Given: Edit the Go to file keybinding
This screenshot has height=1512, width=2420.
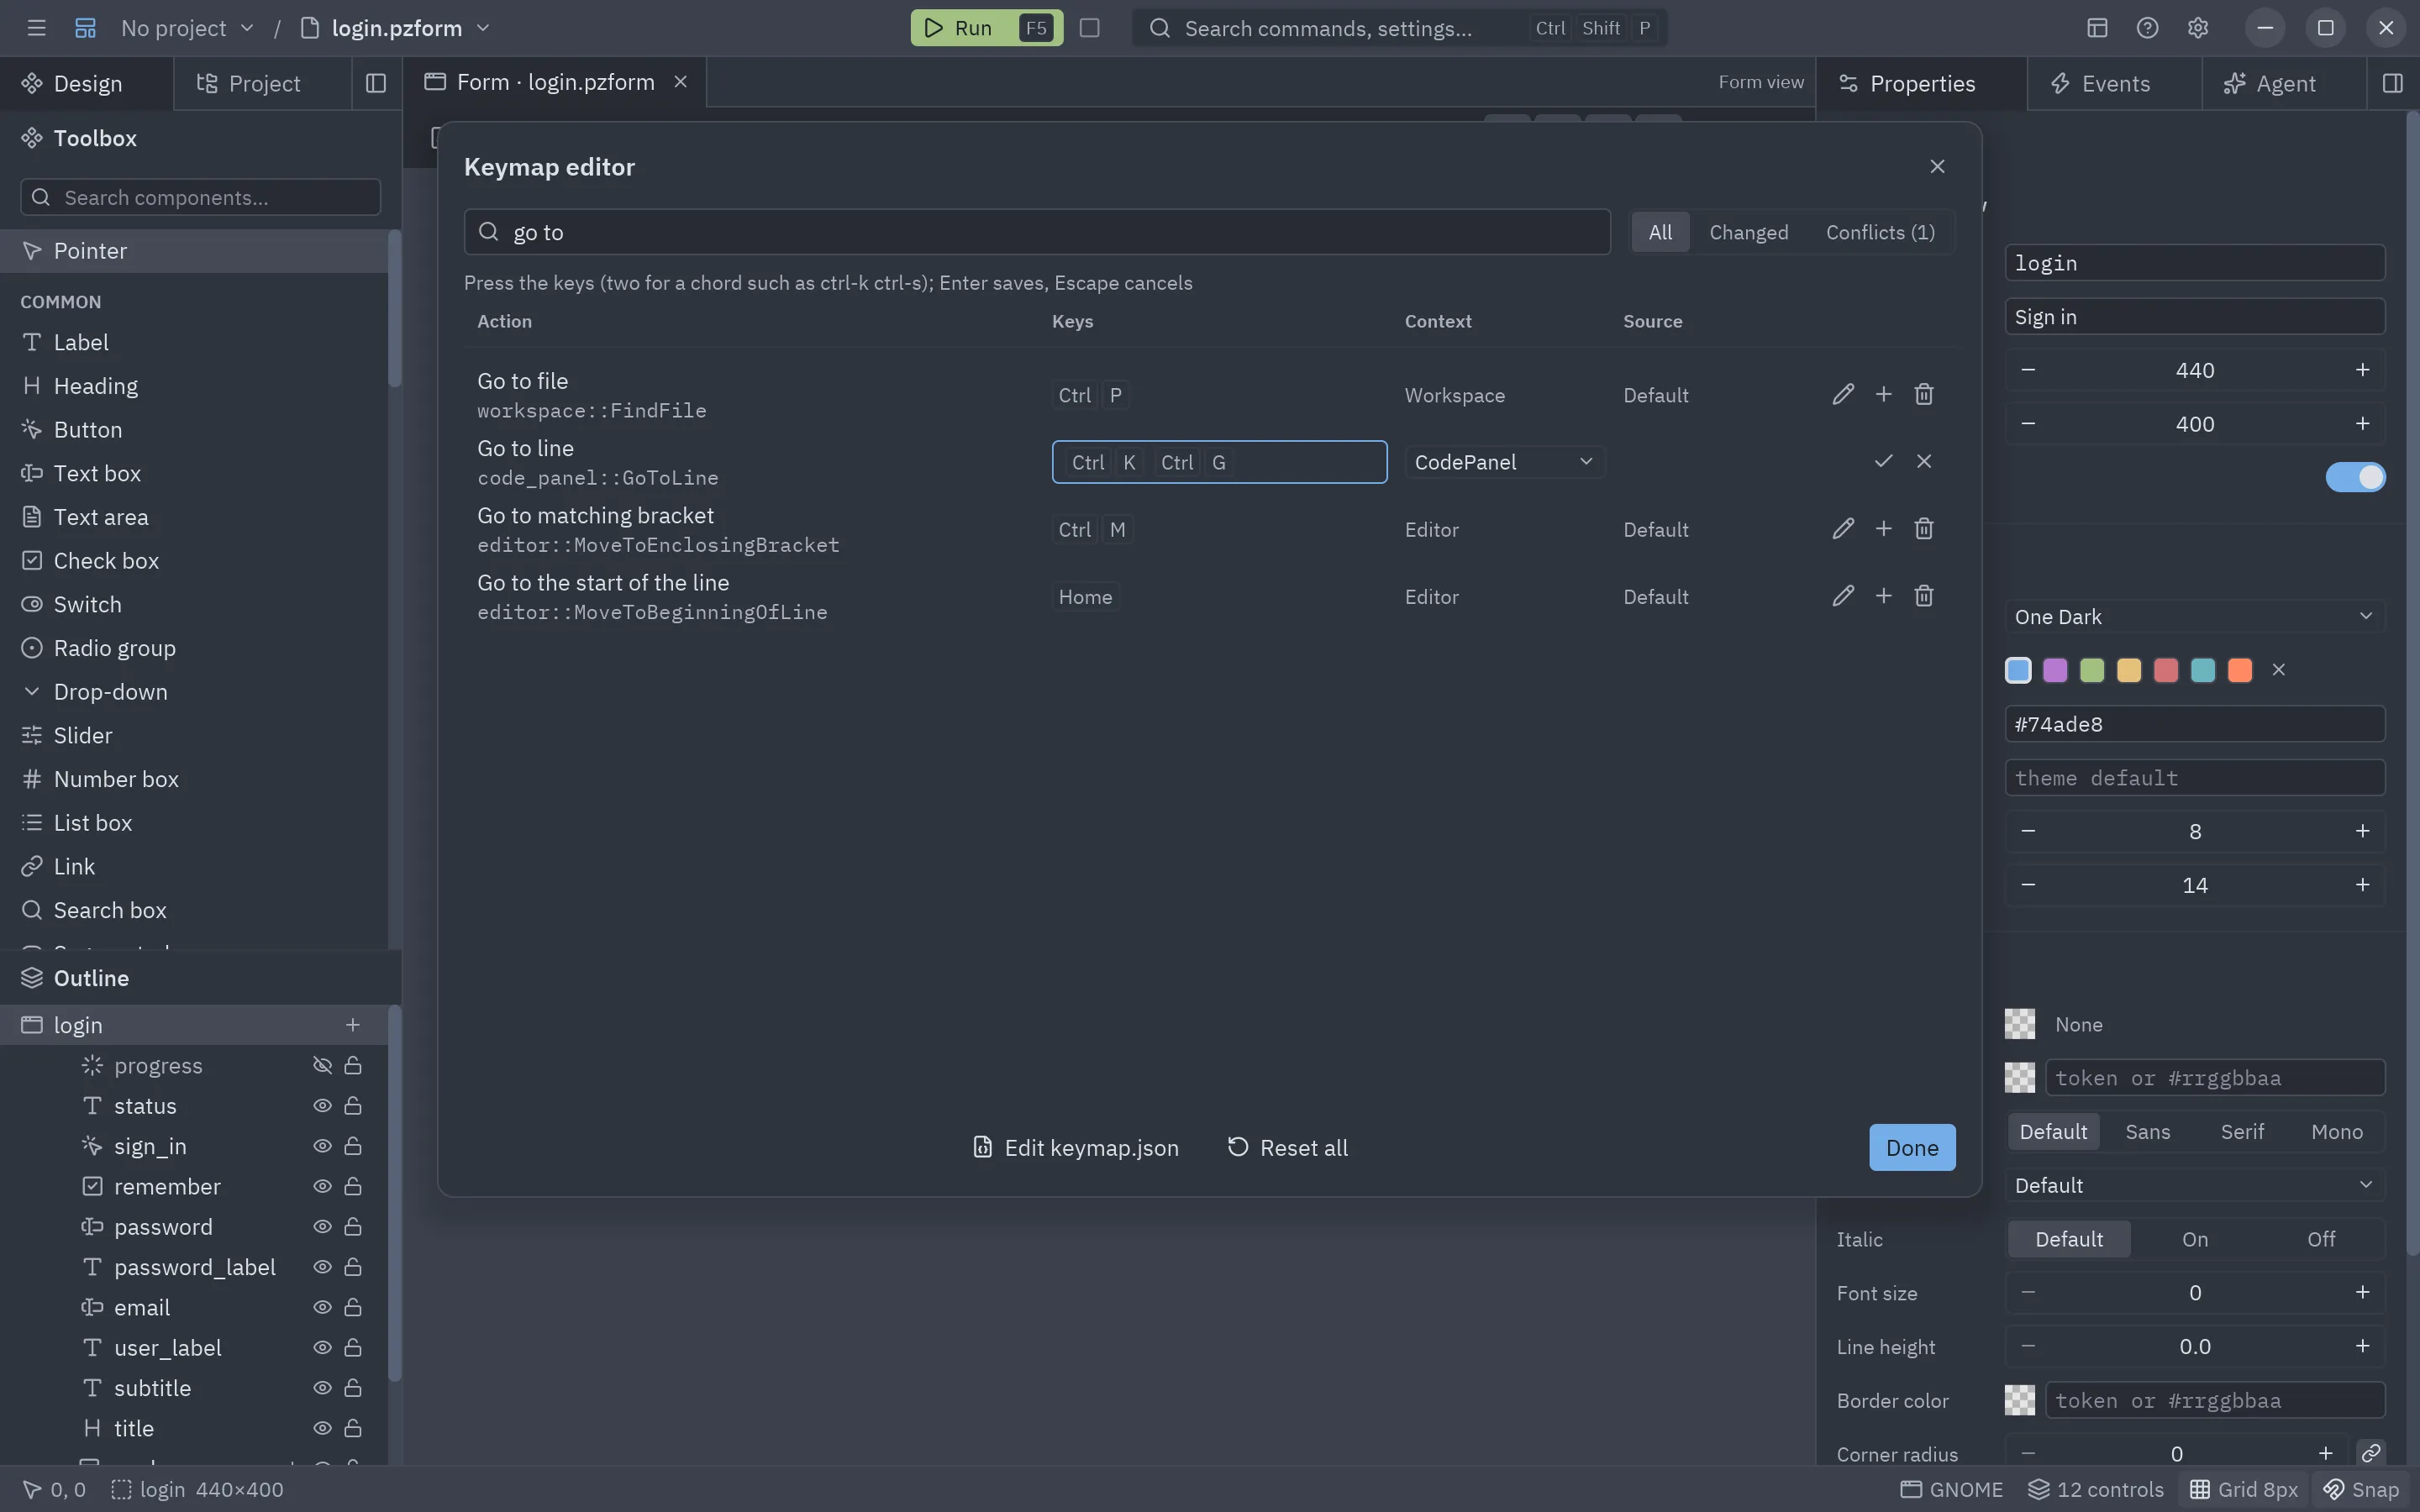Looking at the screenshot, I should [1843, 394].
